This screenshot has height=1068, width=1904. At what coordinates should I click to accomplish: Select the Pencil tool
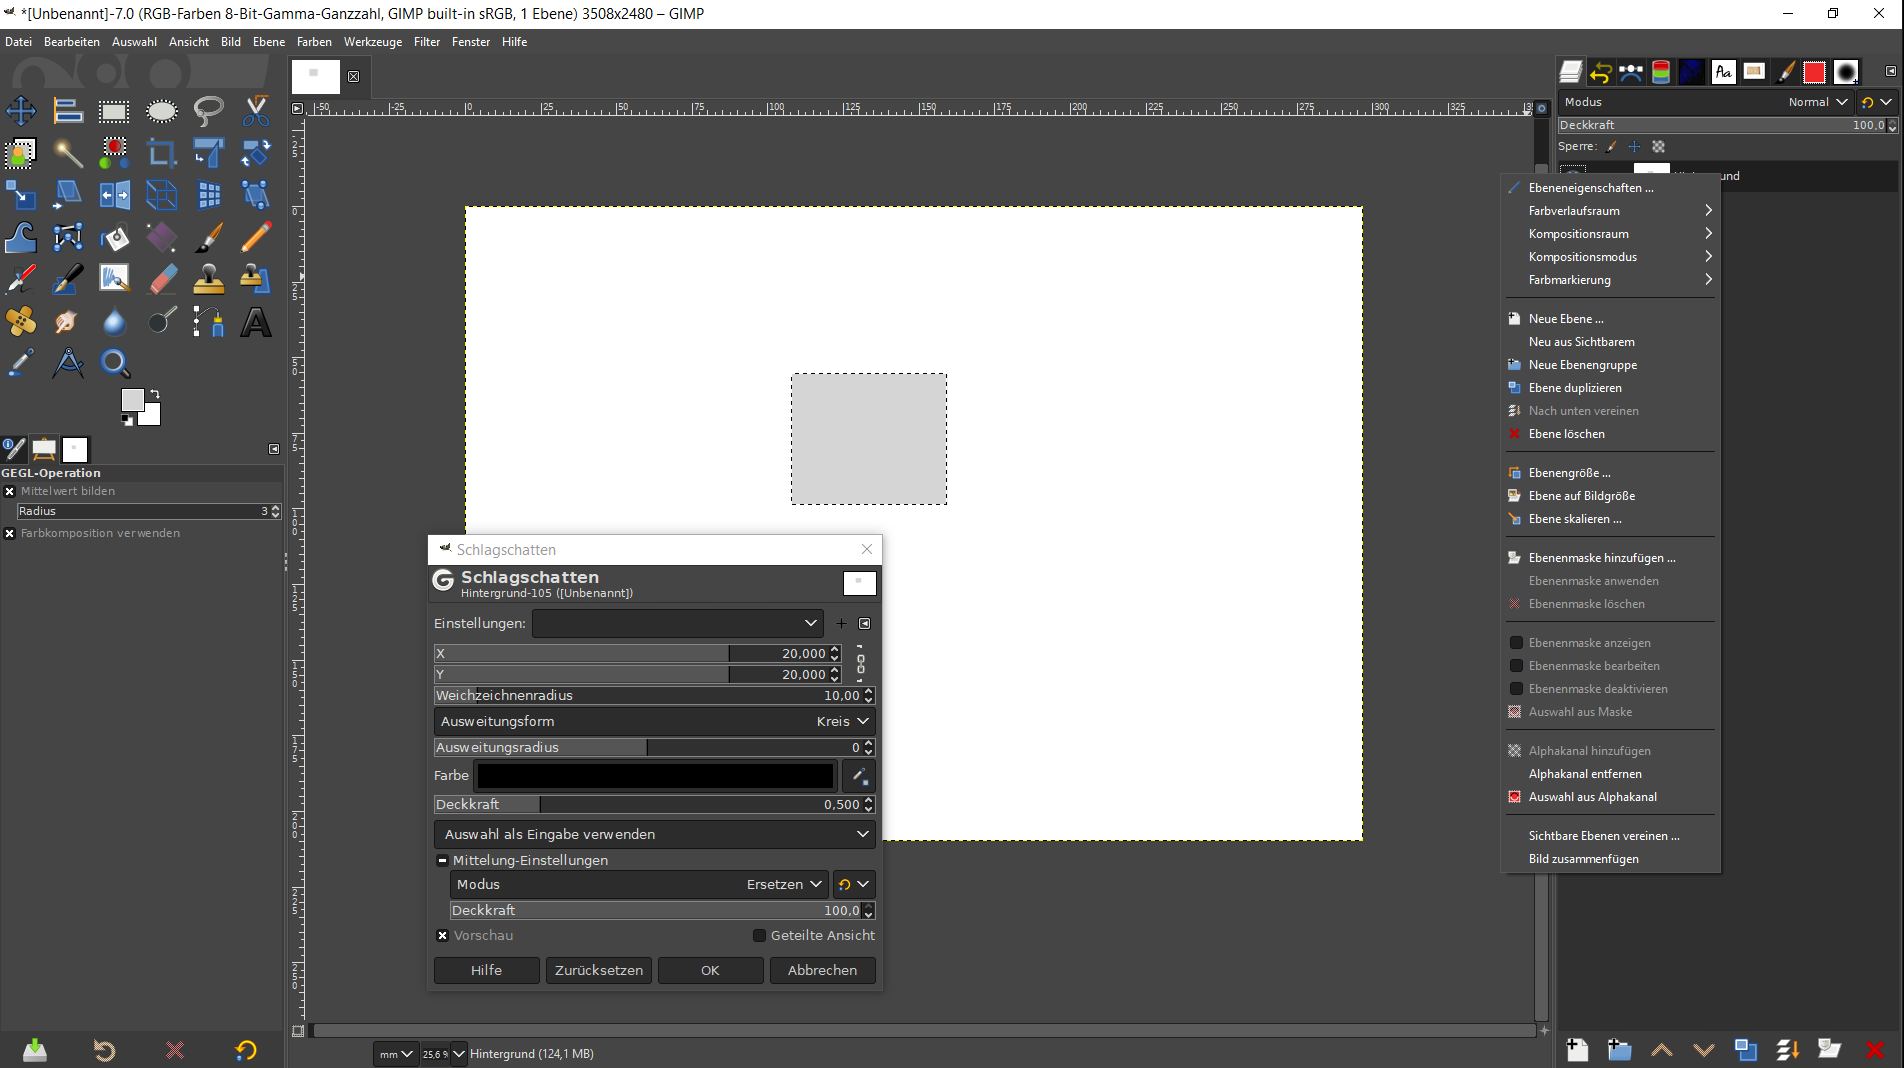(256, 237)
